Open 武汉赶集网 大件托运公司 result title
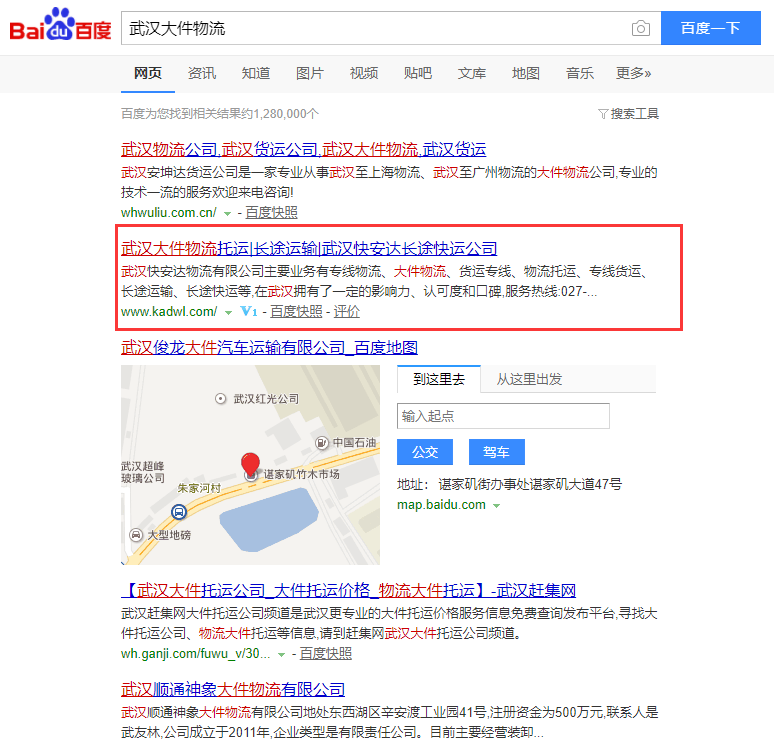This screenshot has height=740, width=774. pyautogui.click(x=348, y=590)
